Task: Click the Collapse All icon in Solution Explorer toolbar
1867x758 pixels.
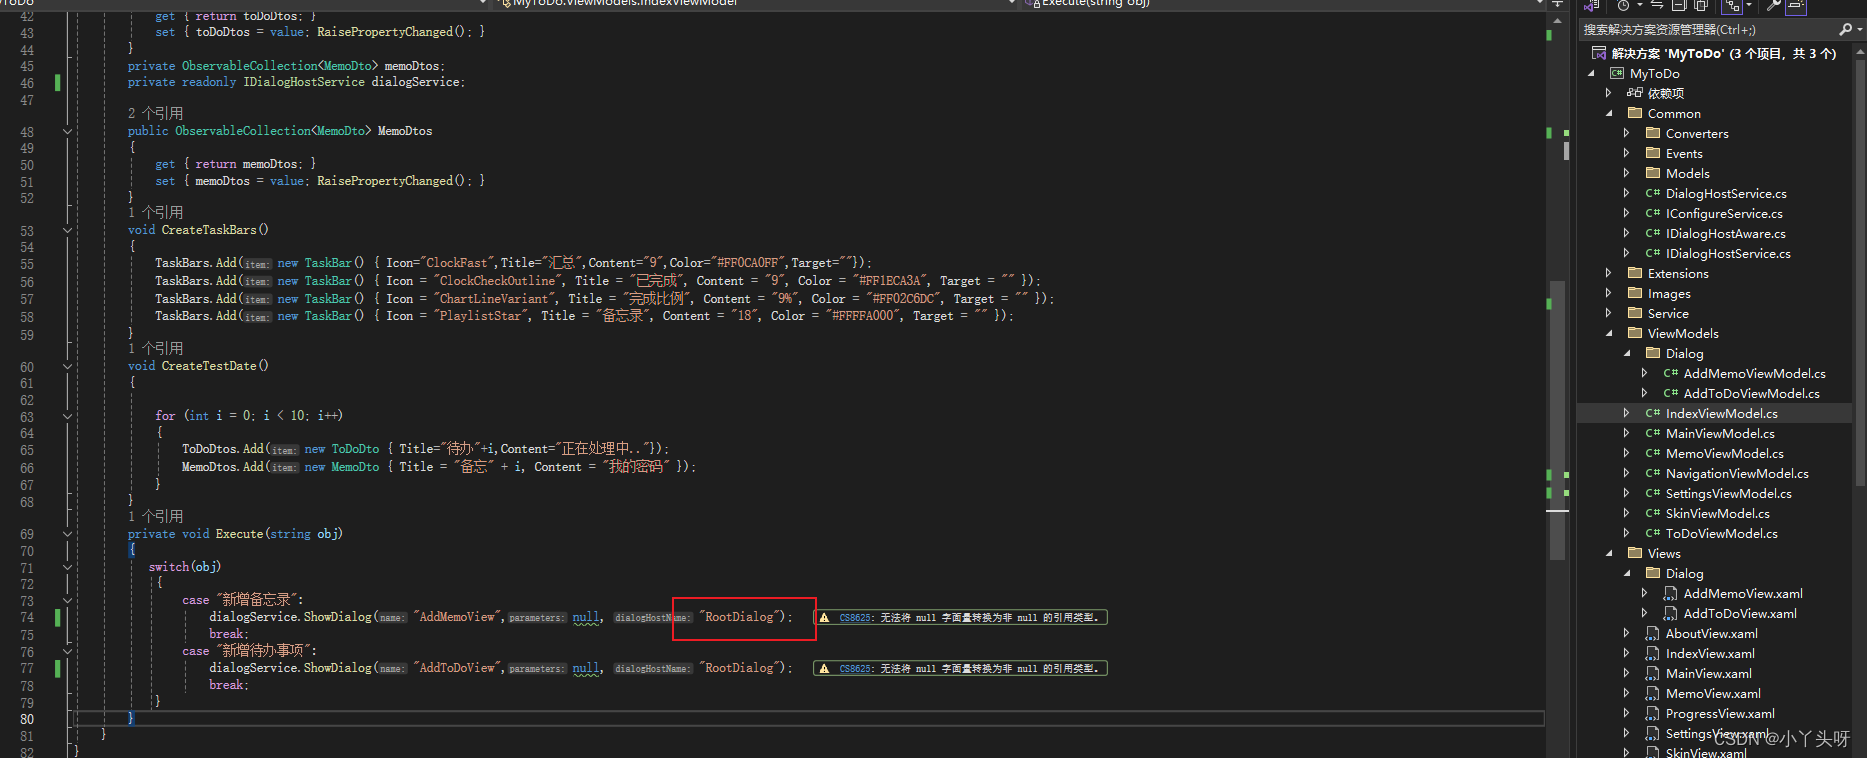Action: pyautogui.click(x=1679, y=5)
